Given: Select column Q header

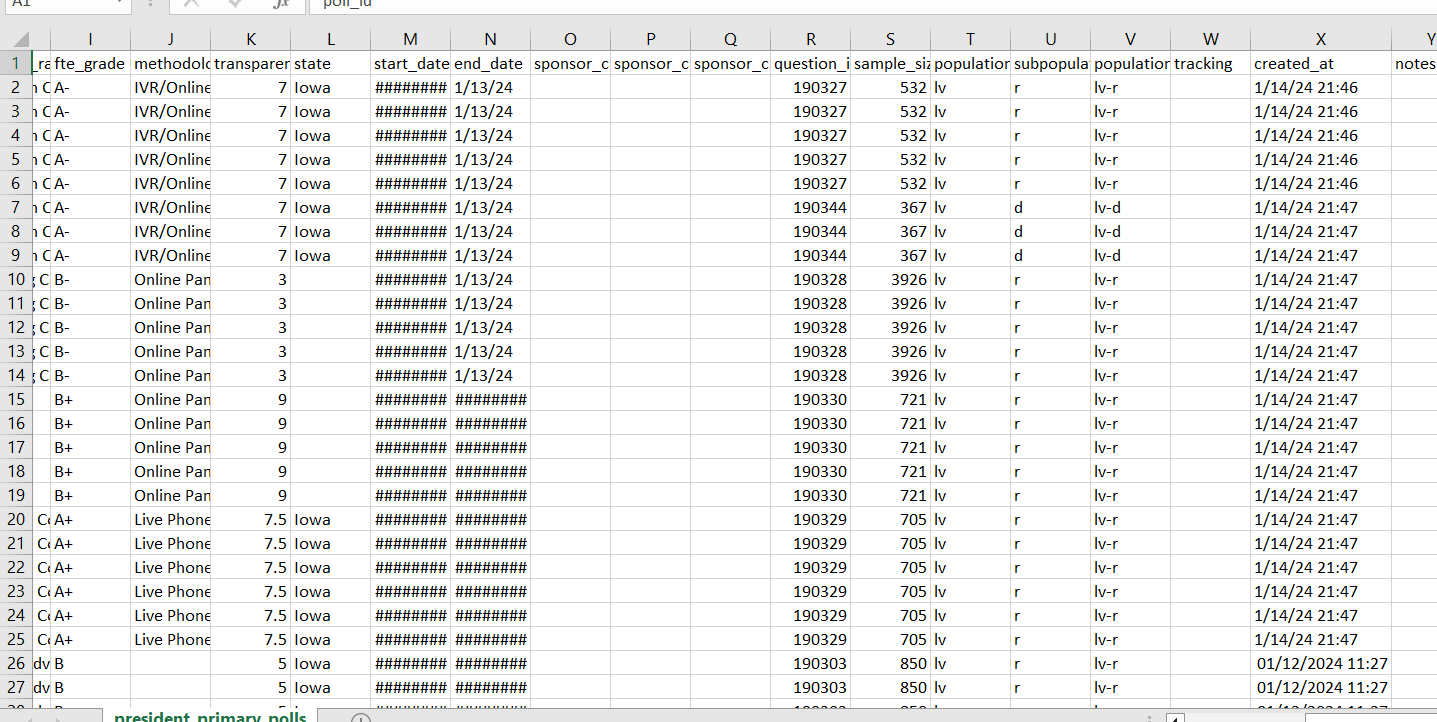Looking at the screenshot, I should pos(730,39).
